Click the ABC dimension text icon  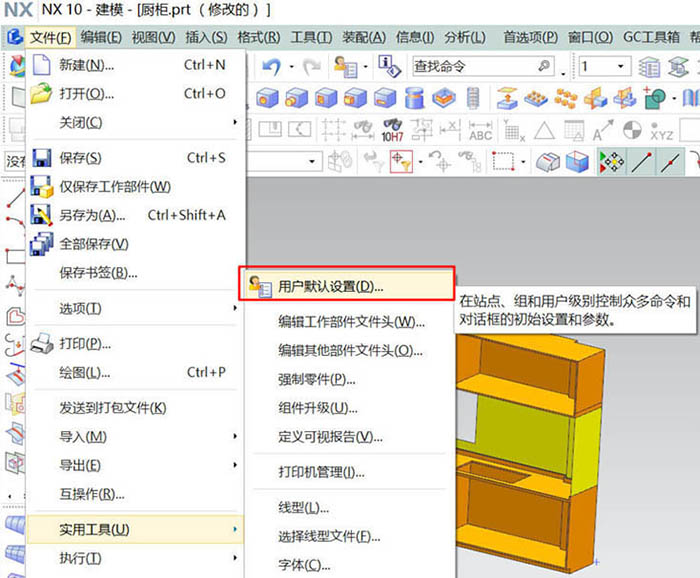click(480, 131)
